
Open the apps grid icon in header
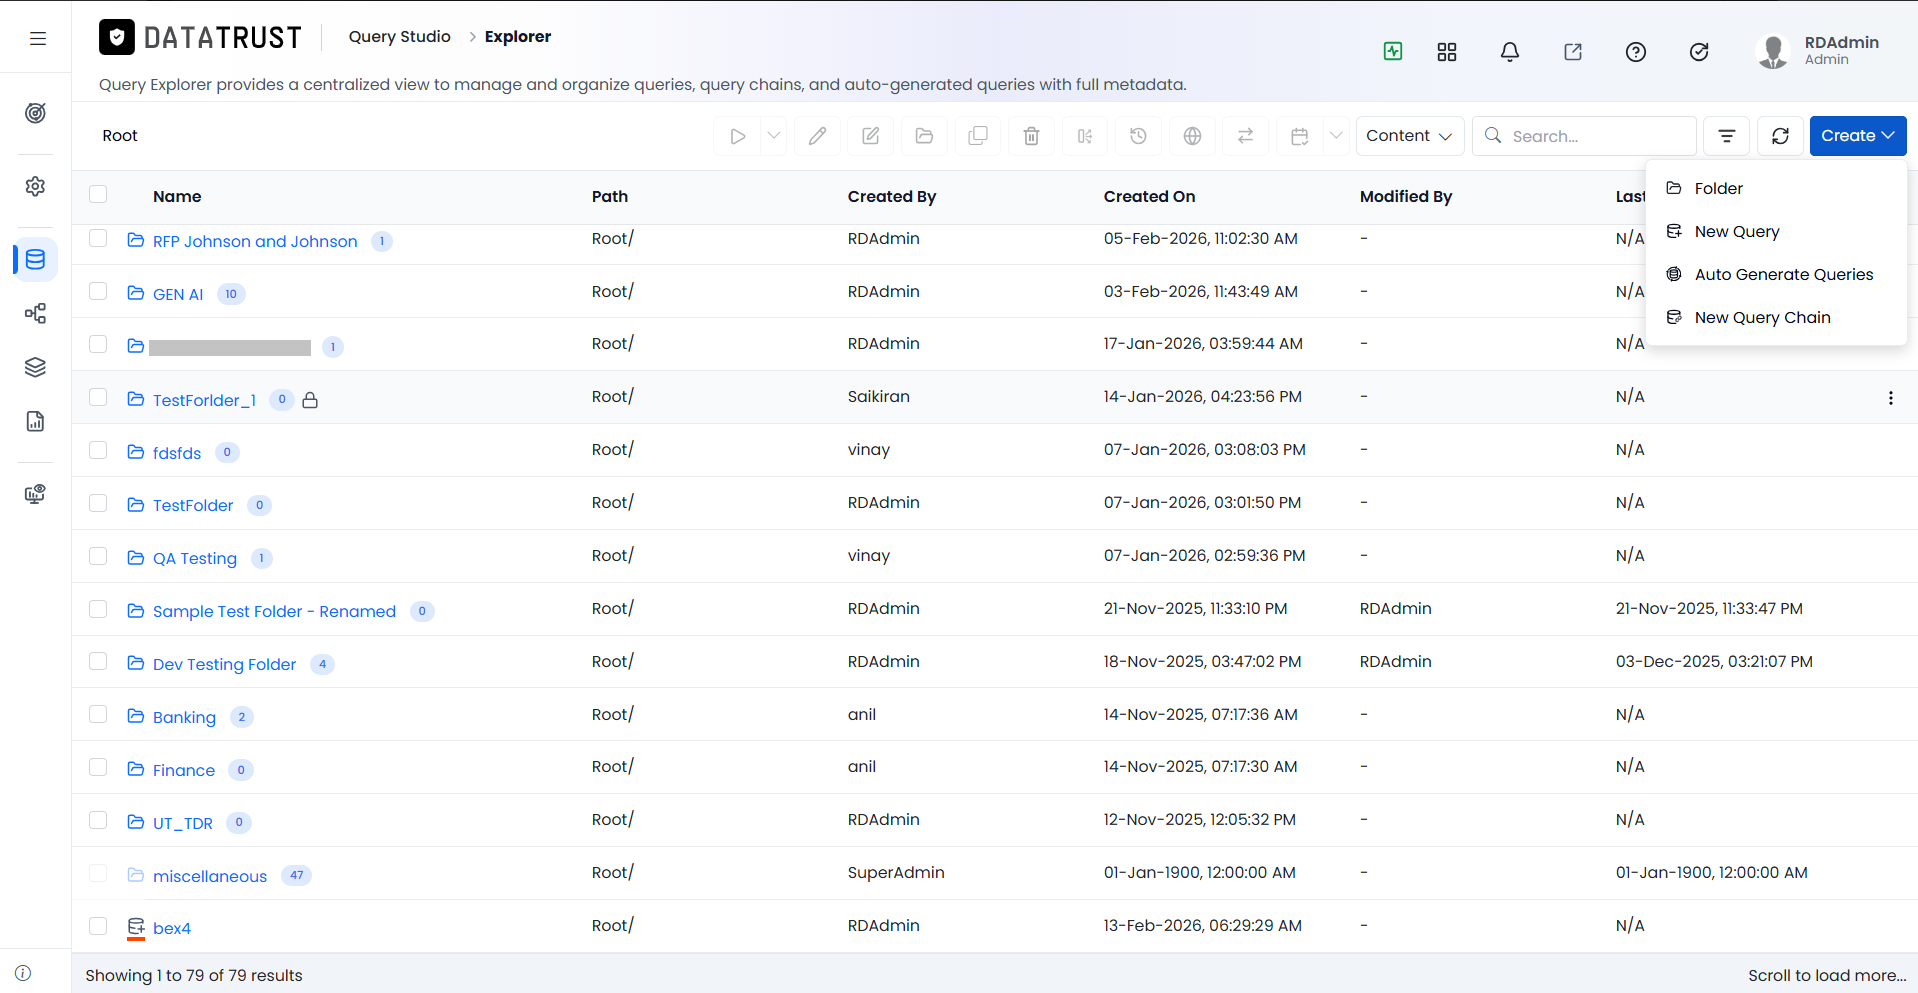point(1447,52)
